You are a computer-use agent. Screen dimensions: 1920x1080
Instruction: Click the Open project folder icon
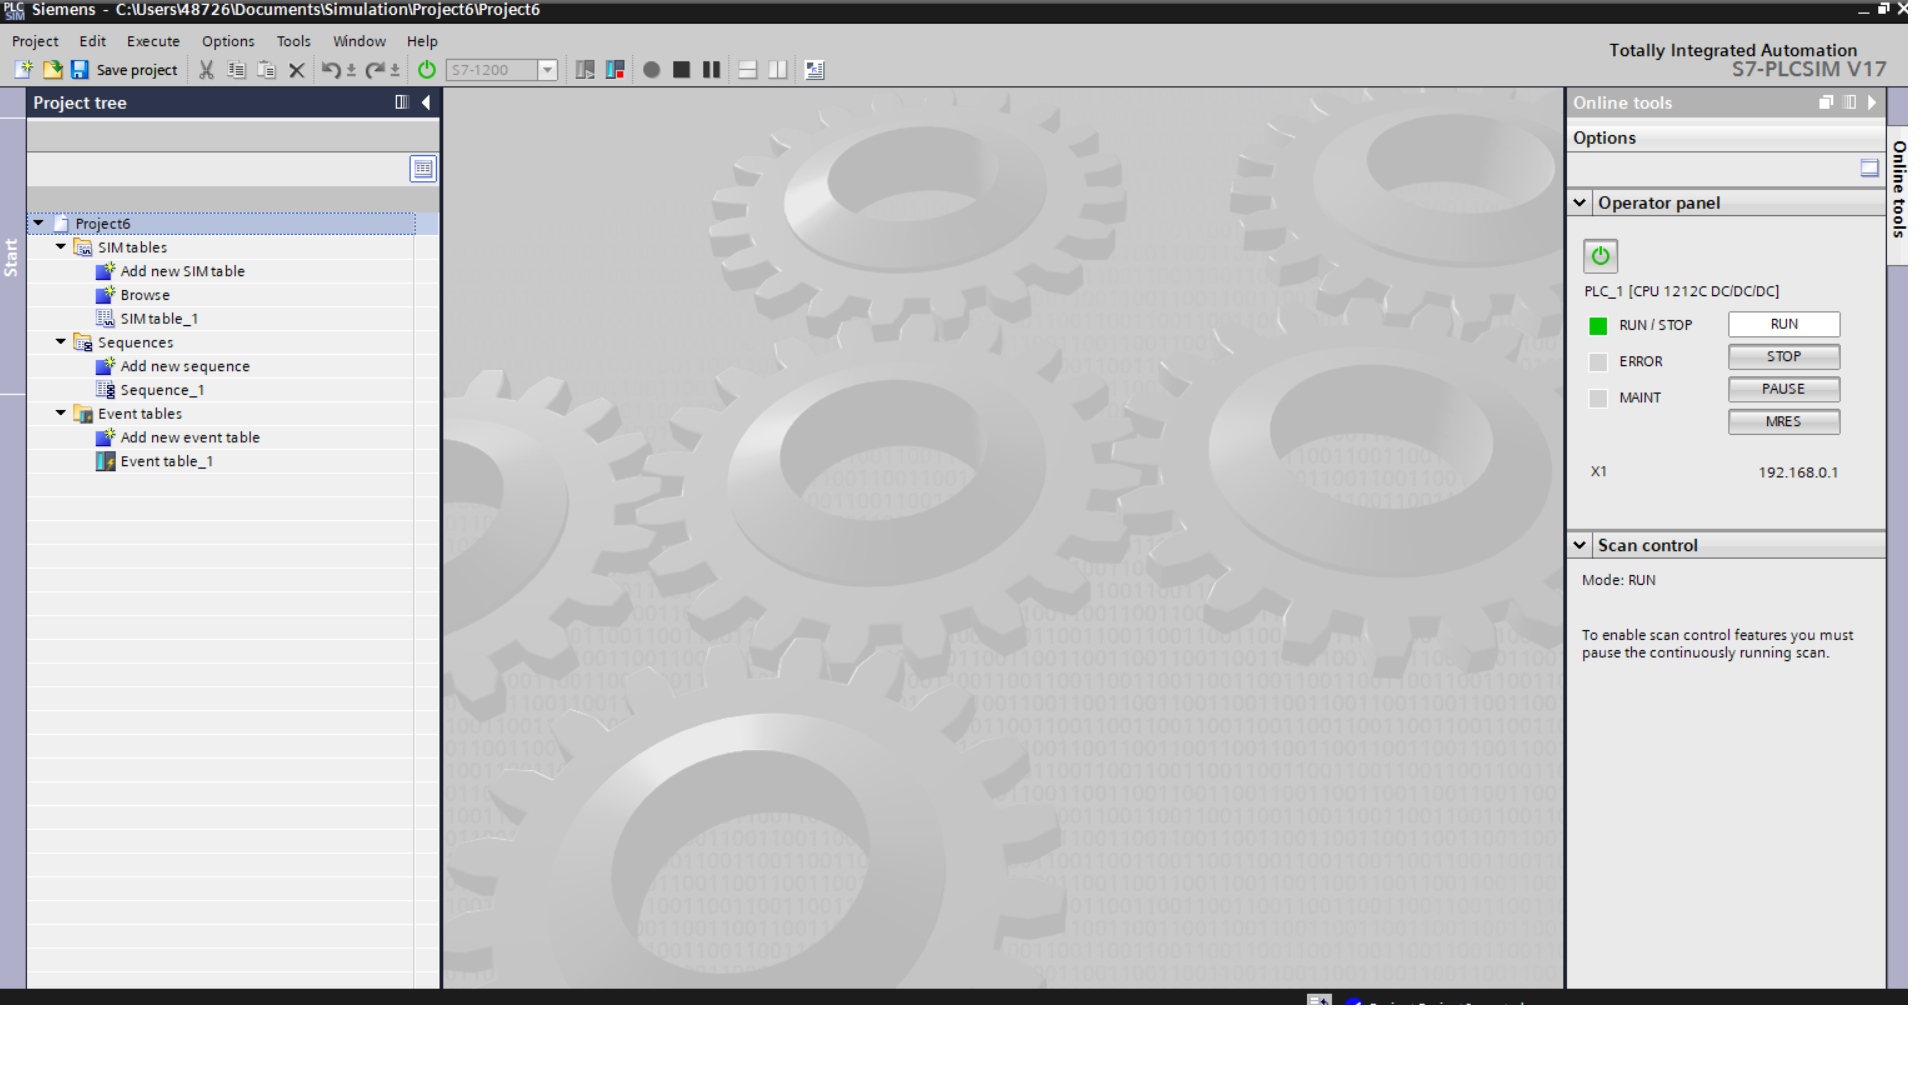52,70
